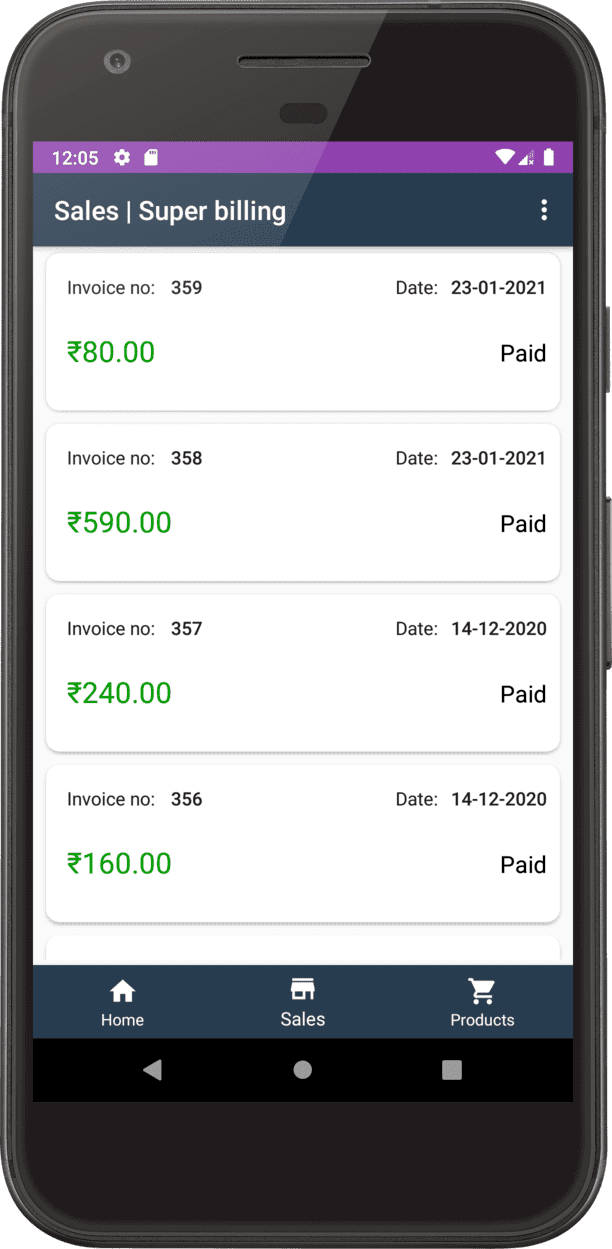
Task: Open invoice number 359
Action: [x=303, y=332]
